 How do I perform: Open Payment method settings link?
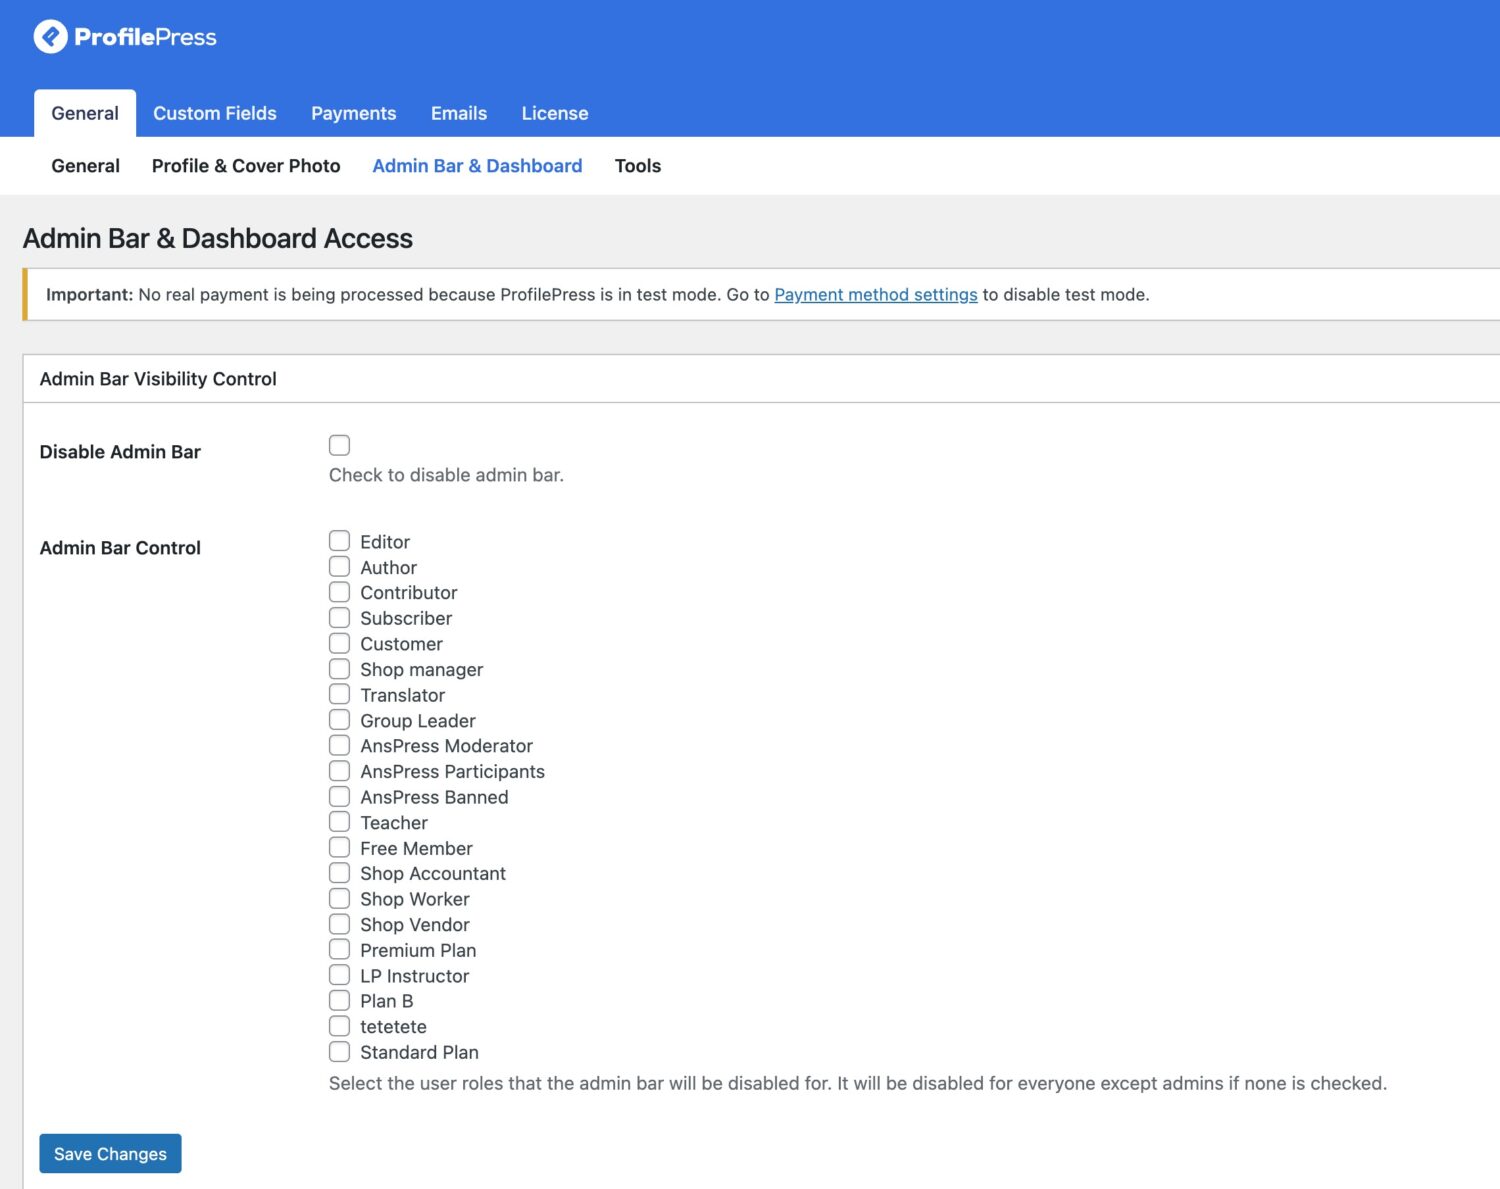click(875, 294)
